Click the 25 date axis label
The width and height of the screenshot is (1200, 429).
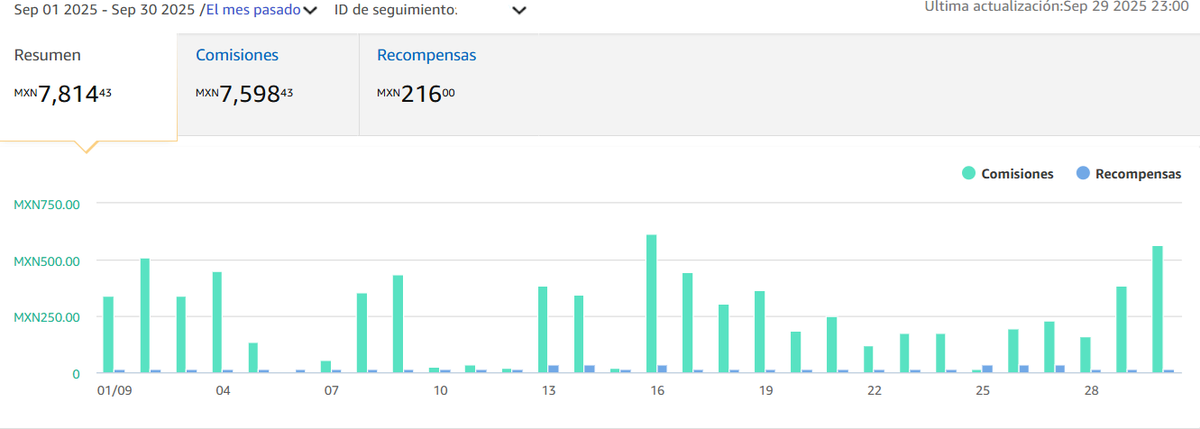tap(983, 390)
